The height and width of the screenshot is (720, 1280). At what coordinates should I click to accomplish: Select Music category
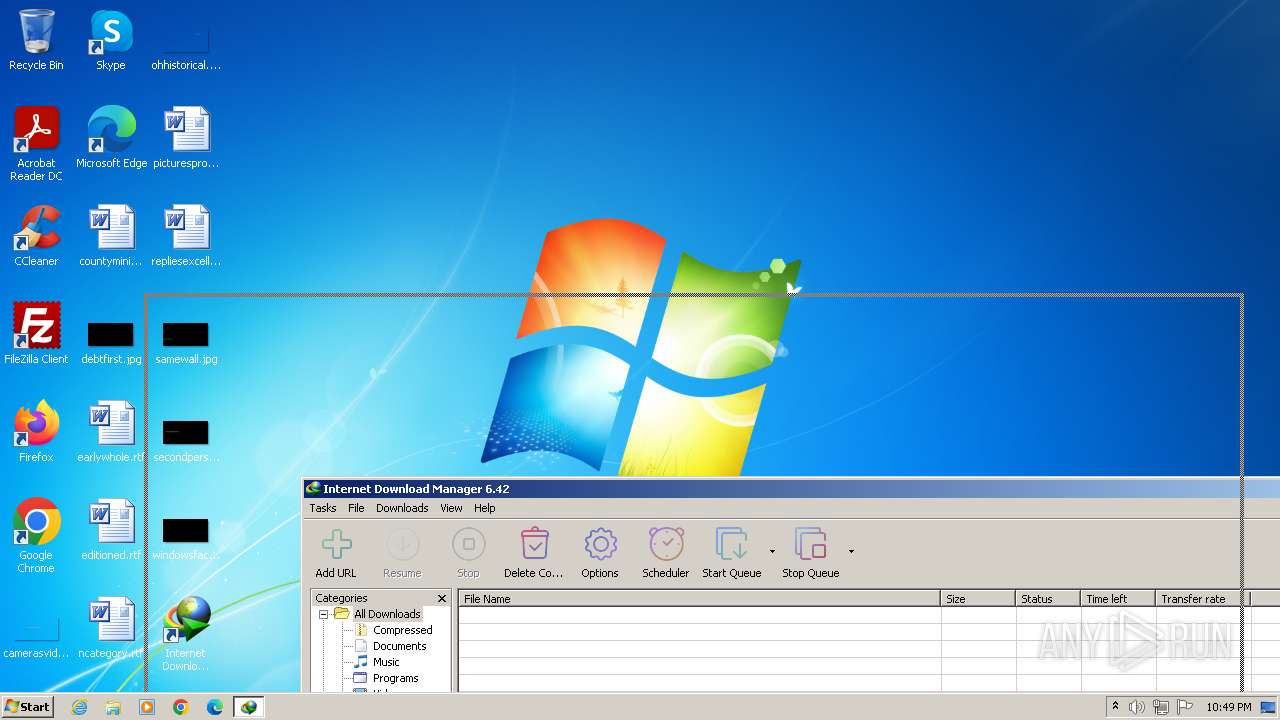(x=386, y=662)
